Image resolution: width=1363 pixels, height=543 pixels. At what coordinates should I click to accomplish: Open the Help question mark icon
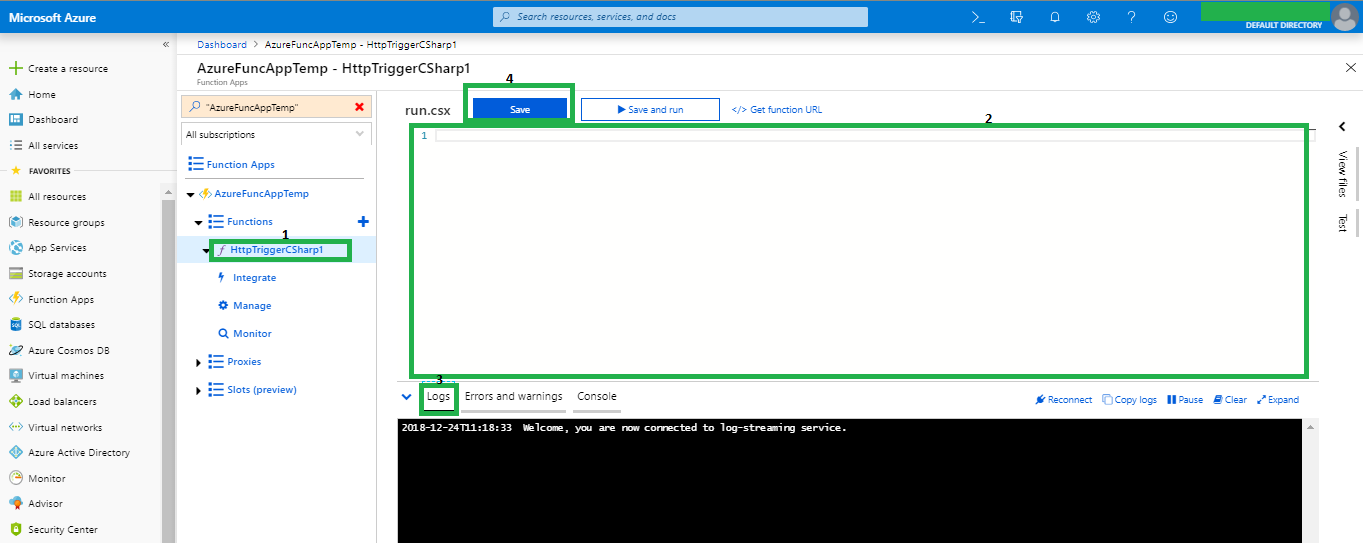pos(1131,17)
